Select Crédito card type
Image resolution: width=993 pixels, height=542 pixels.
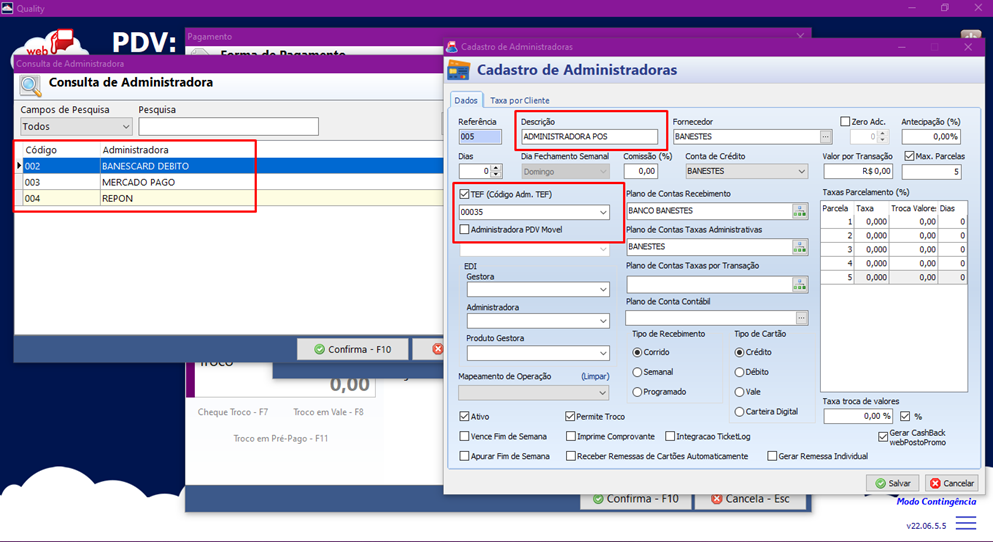point(739,352)
